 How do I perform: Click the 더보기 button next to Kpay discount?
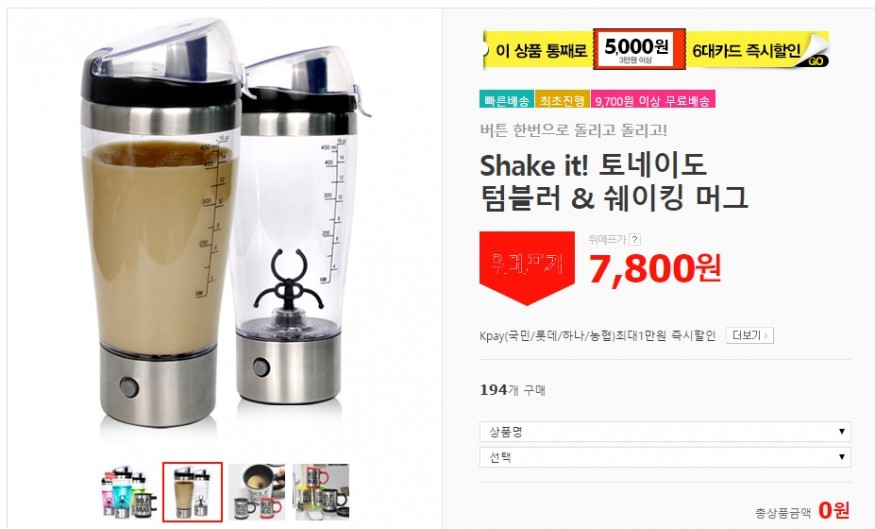pos(749,335)
